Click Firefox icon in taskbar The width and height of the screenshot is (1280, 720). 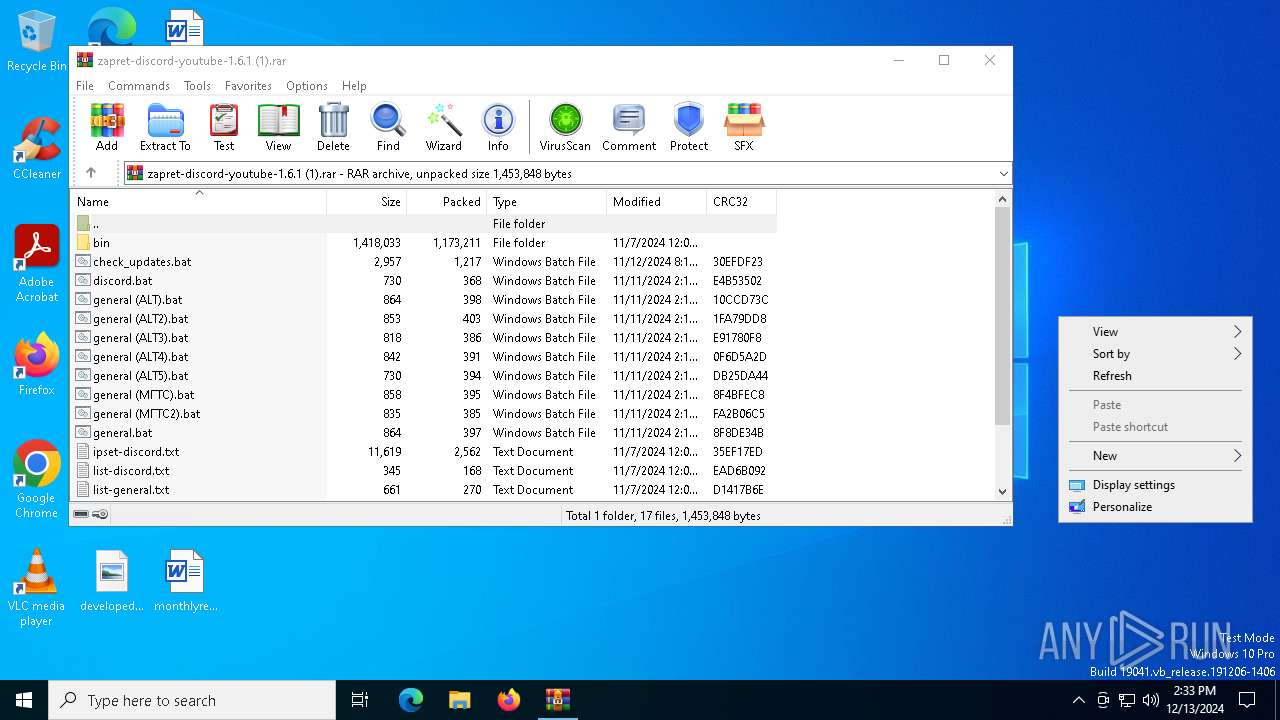pyautogui.click(x=509, y=700)
